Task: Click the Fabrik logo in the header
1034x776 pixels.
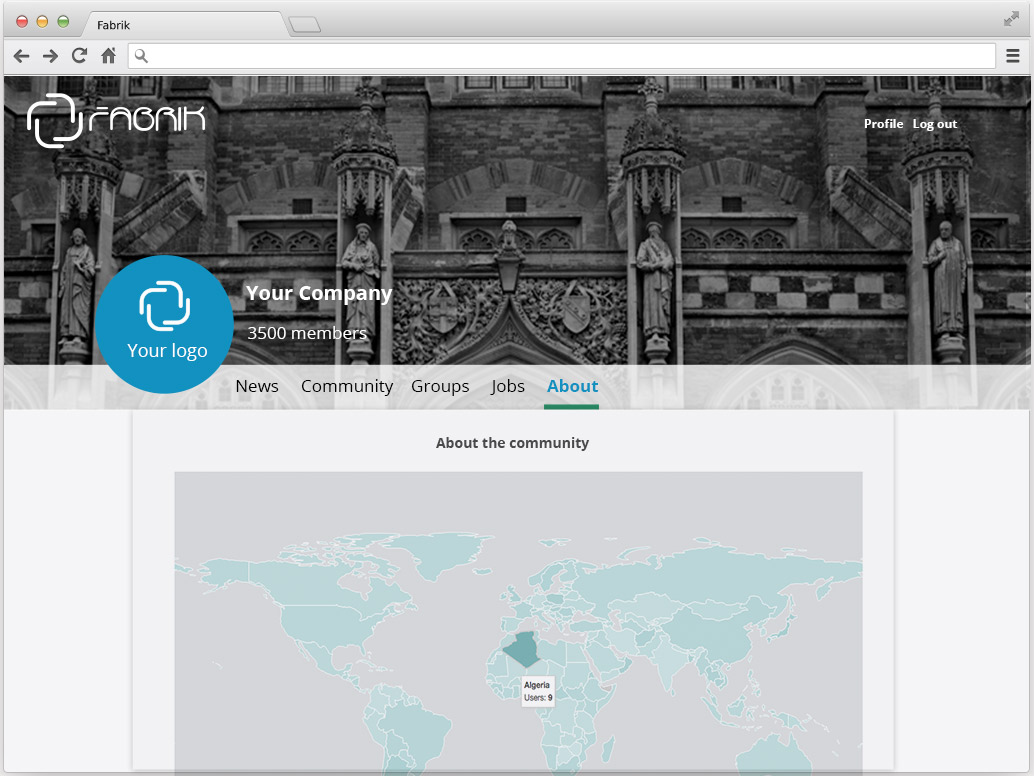Action: (x=116, y=121)
